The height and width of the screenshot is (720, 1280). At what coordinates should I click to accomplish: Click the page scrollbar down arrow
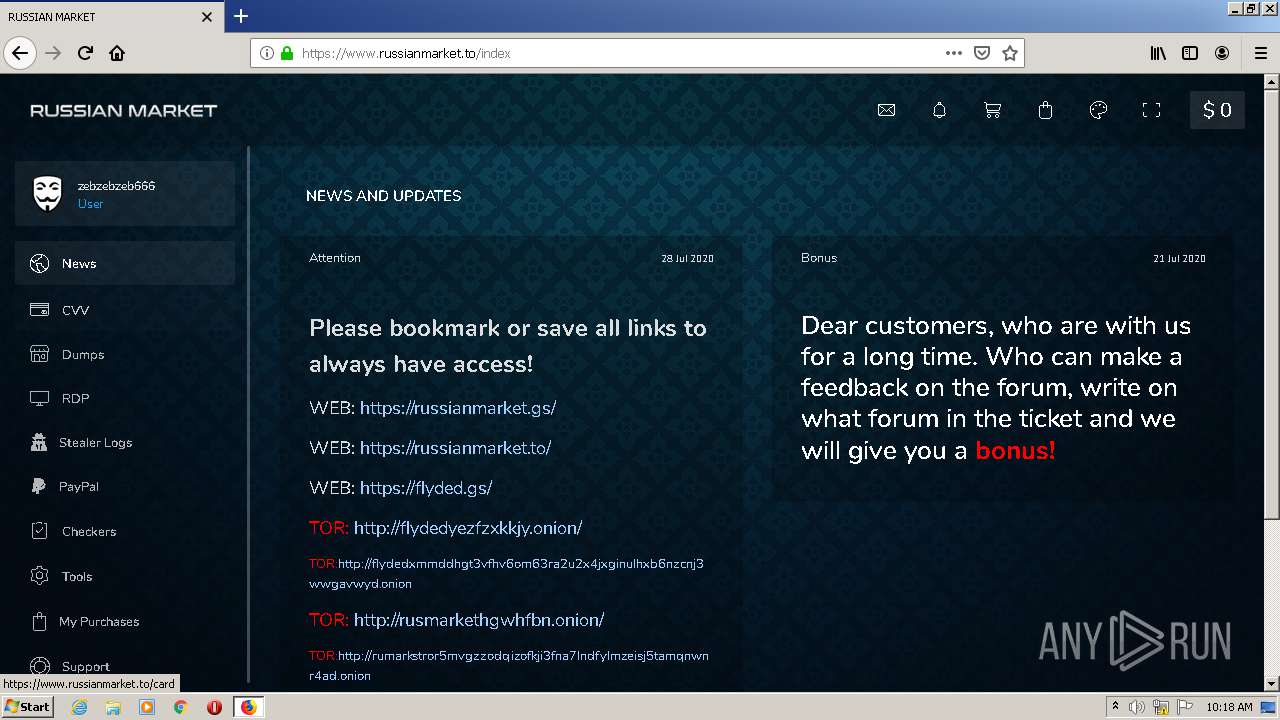[1272, 684]
